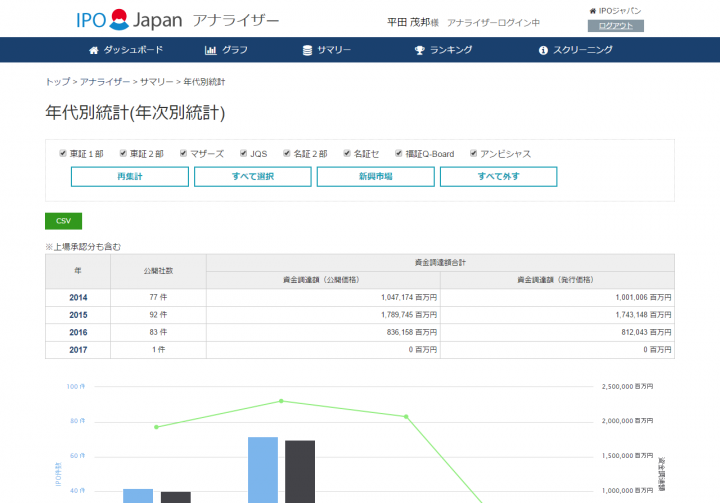Uncheck the 東証1部 checkbox

(x=63, y=154)
